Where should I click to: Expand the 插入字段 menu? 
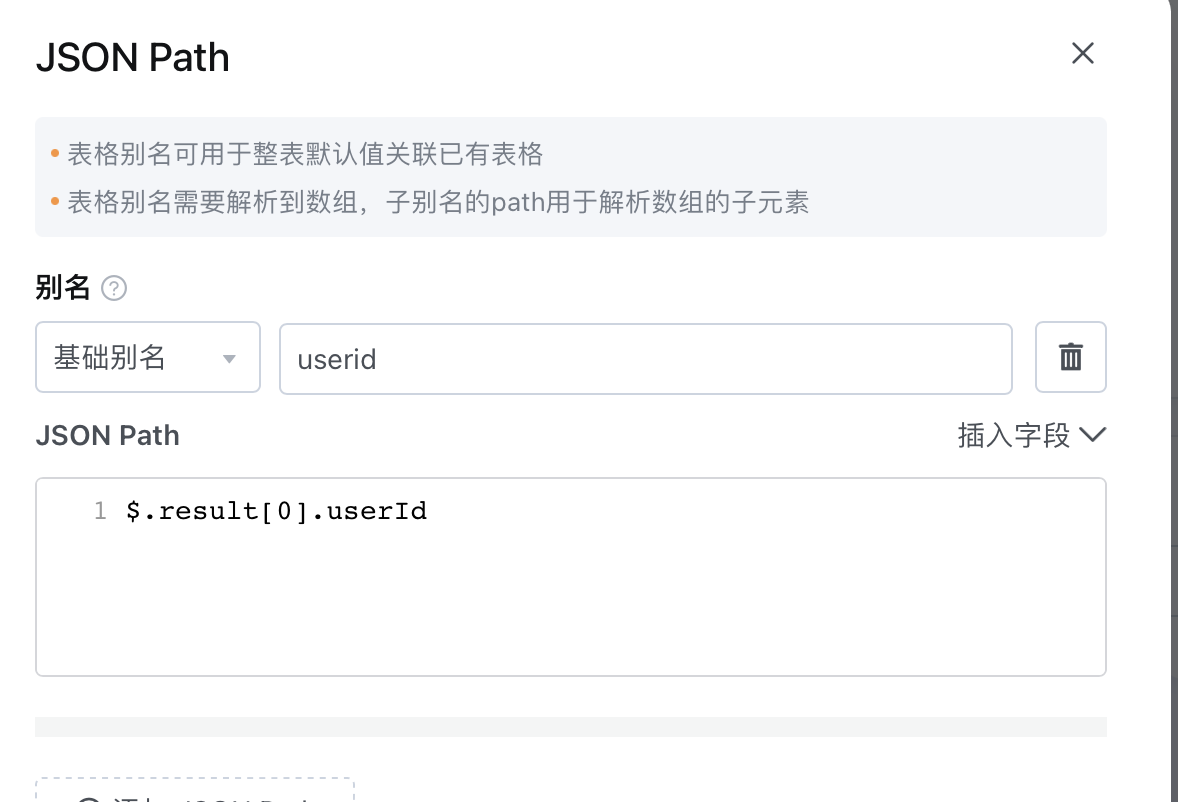(1032, 436)
